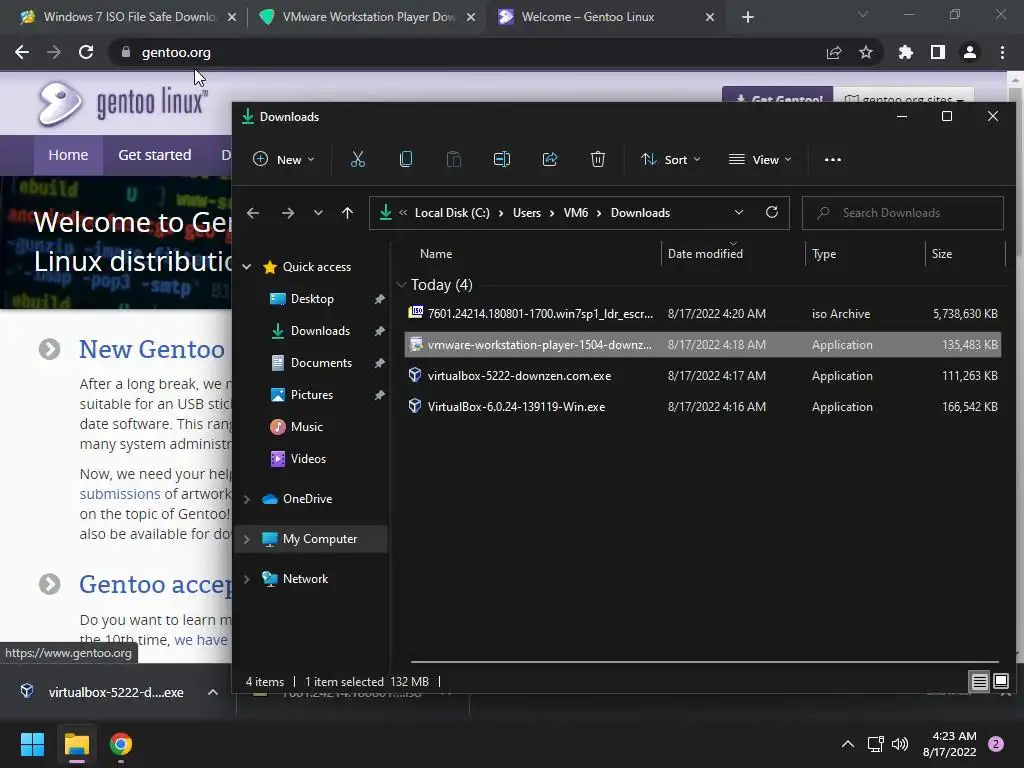Click the Delete trash icon in Explorer
This screenshot has height=768, width=1024.
(x=598, y=159)
